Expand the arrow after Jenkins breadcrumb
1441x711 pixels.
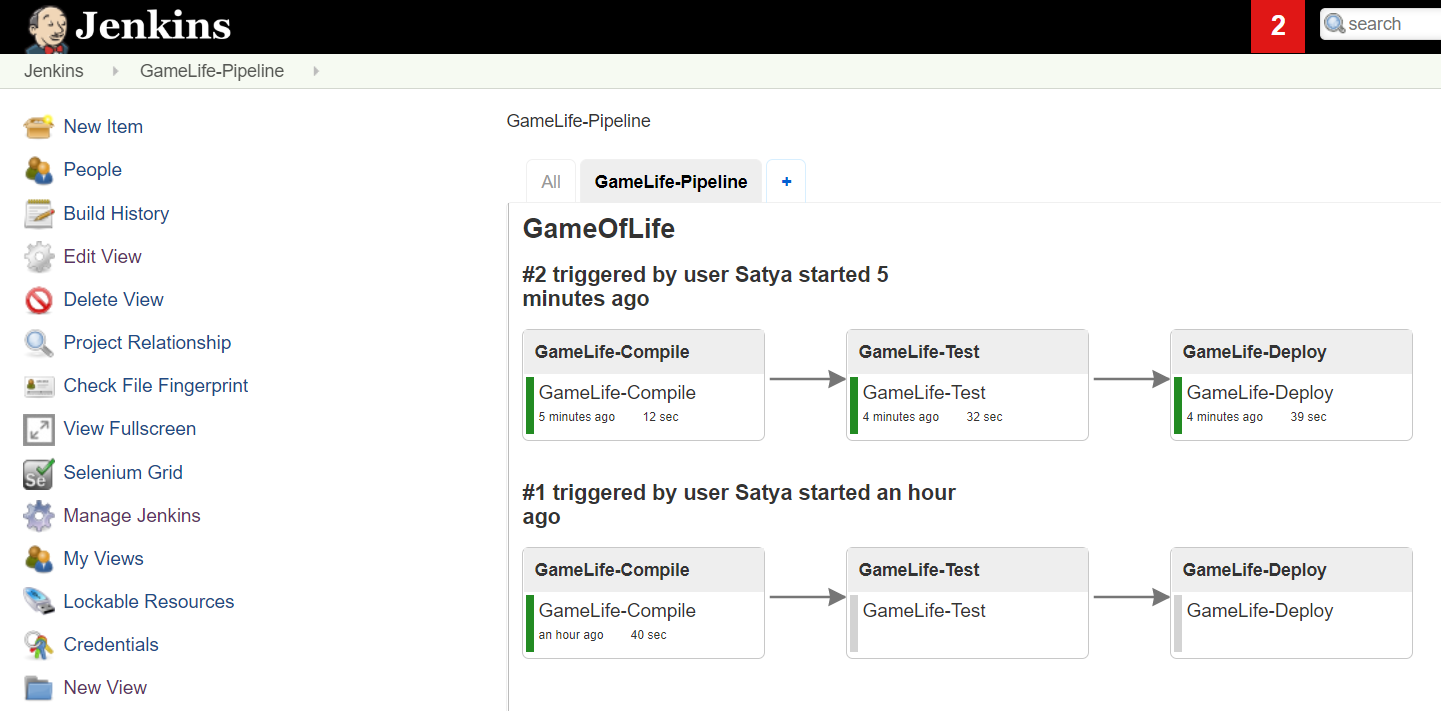[x=115, y=72]
